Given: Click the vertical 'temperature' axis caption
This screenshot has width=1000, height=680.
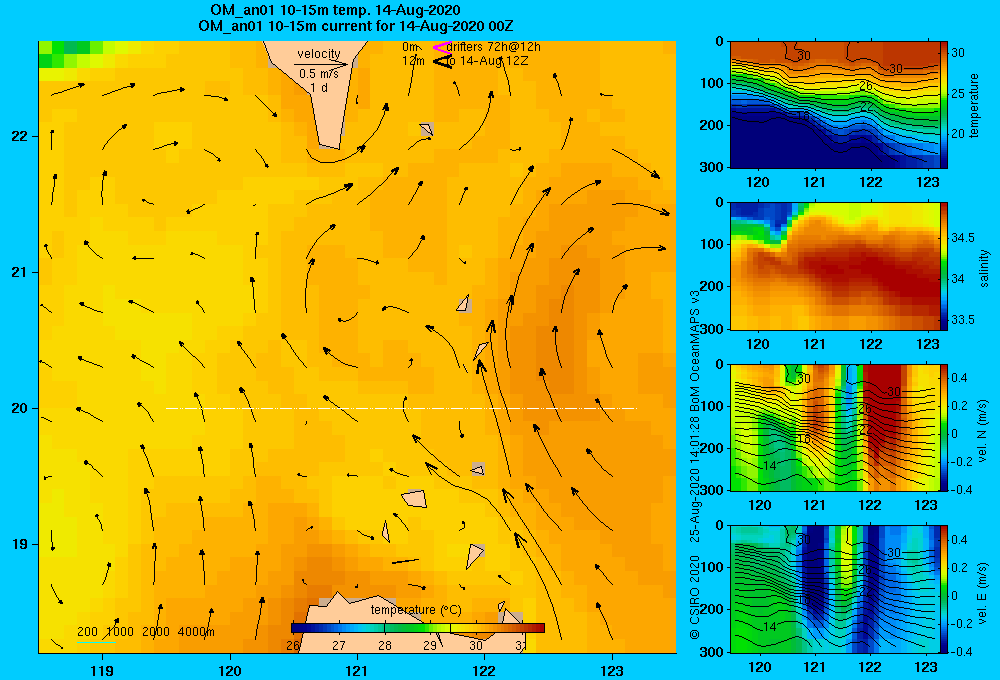Looking at the screenshot, I should click(x=974, y=105).
